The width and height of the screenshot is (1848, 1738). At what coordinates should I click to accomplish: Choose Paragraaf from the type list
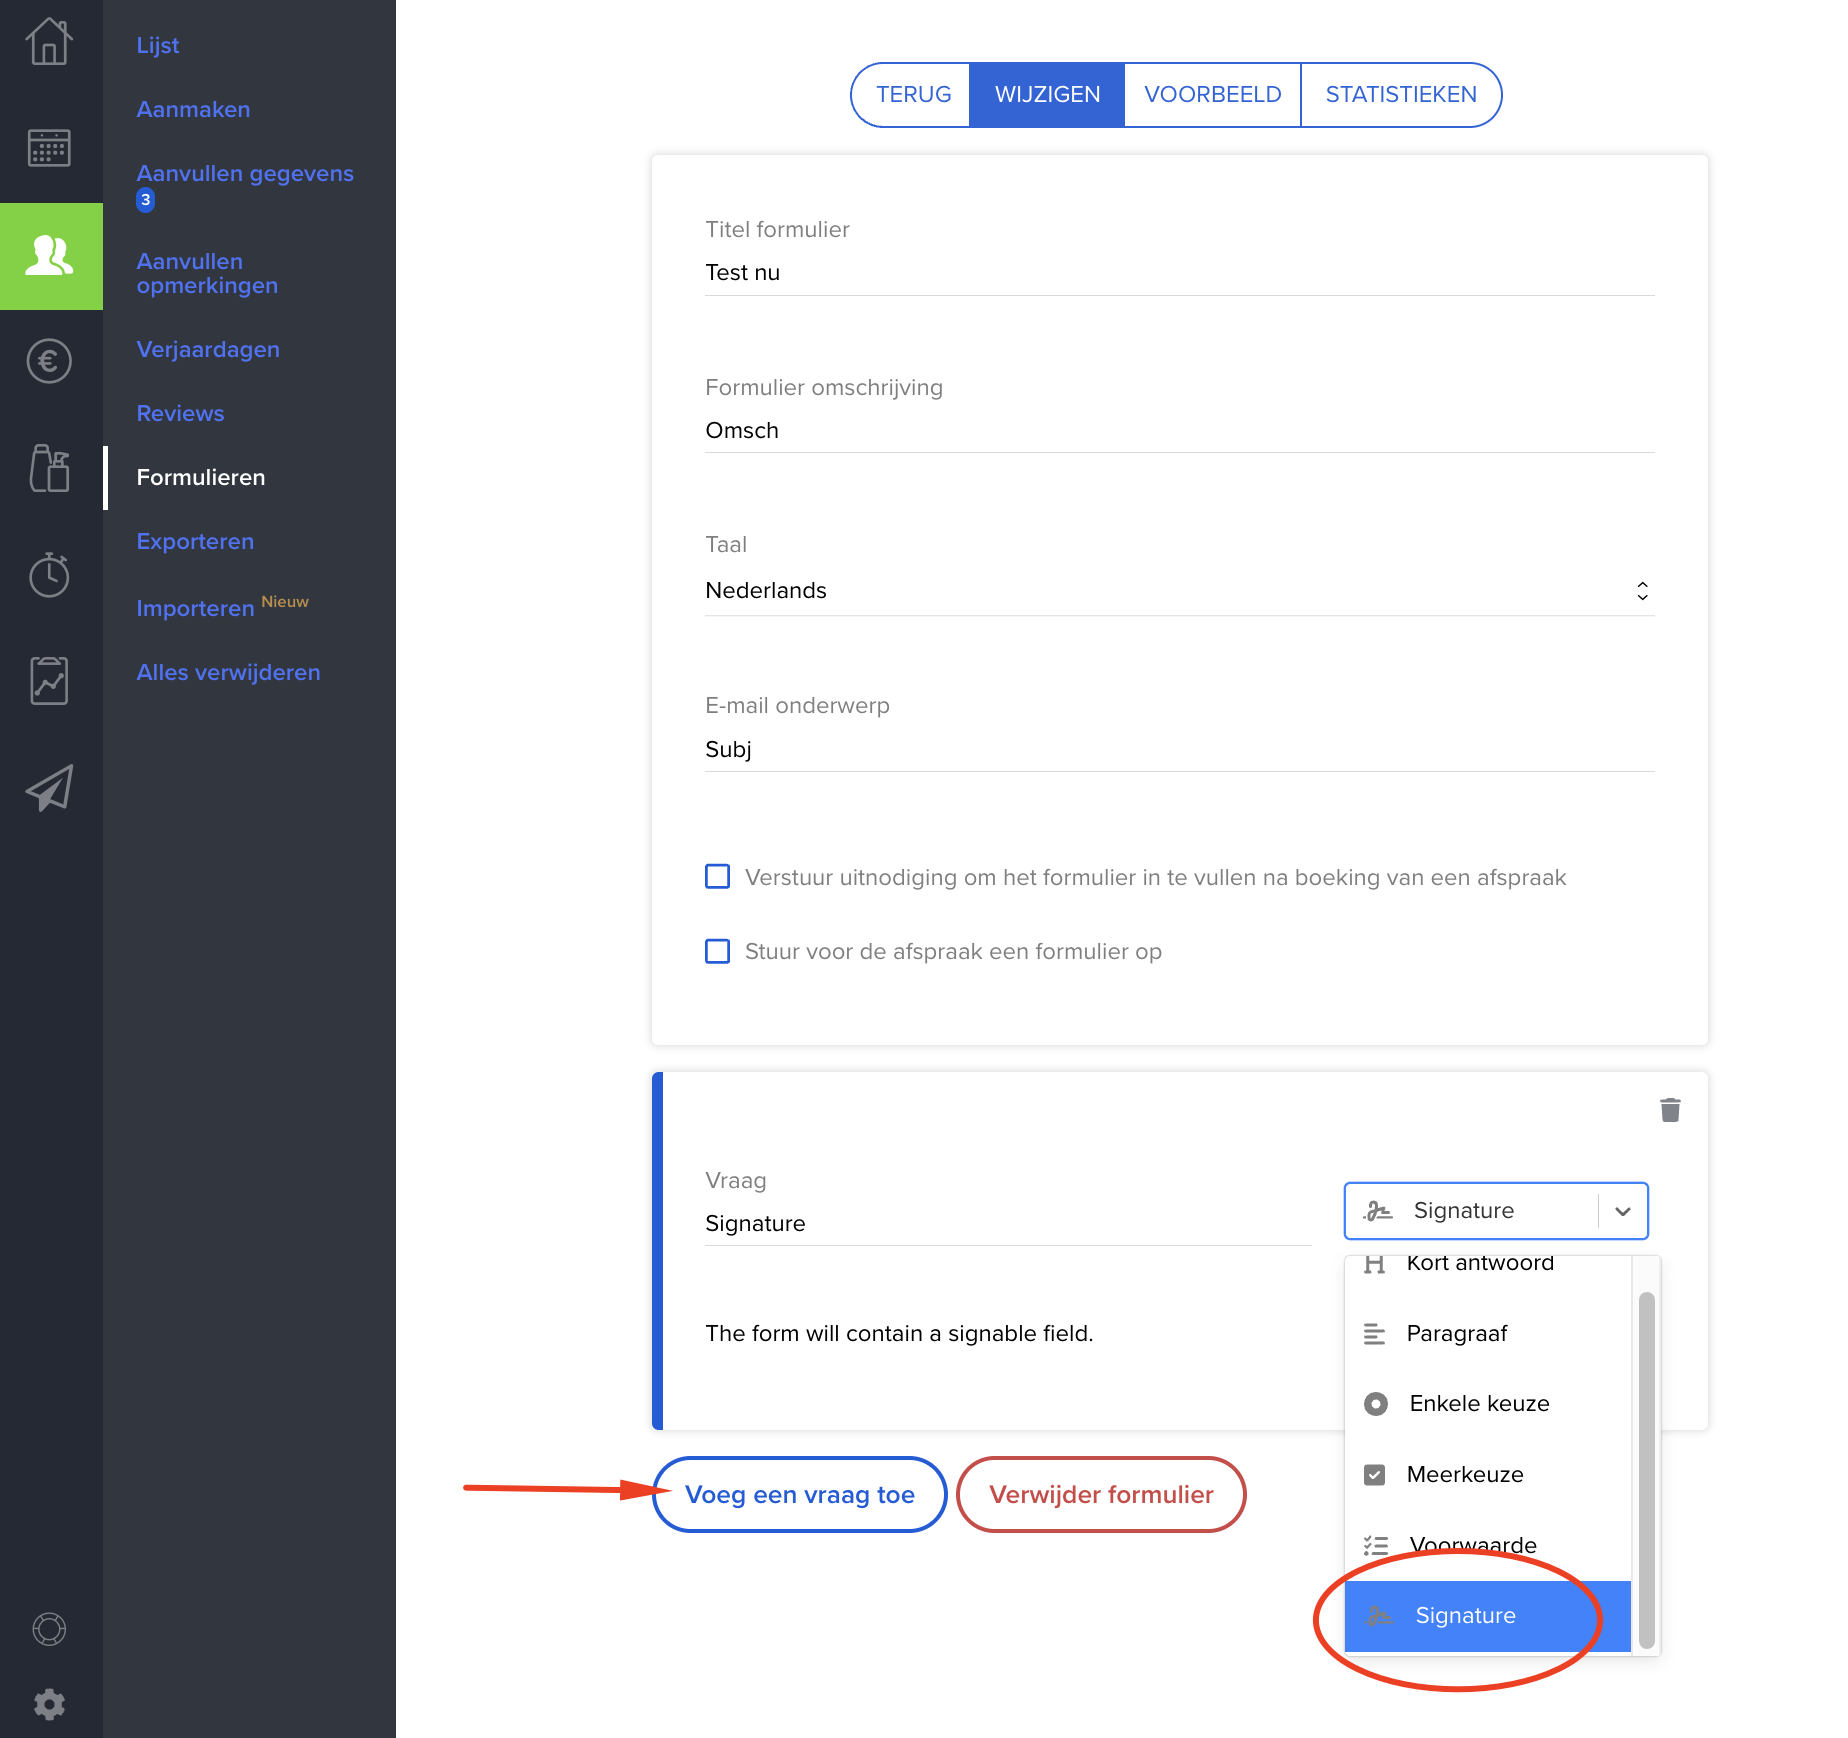[x=1488, y=1334]
